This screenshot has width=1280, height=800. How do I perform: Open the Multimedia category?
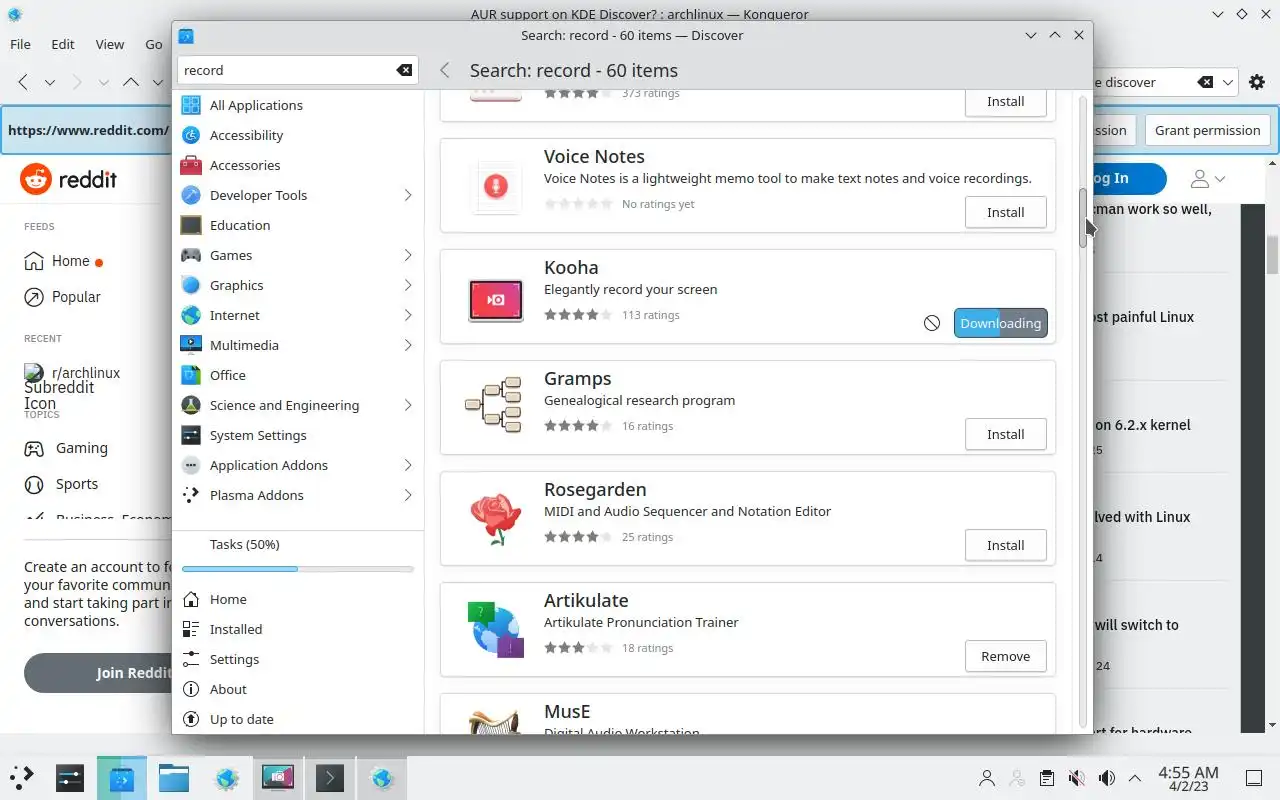click(298, 345)
